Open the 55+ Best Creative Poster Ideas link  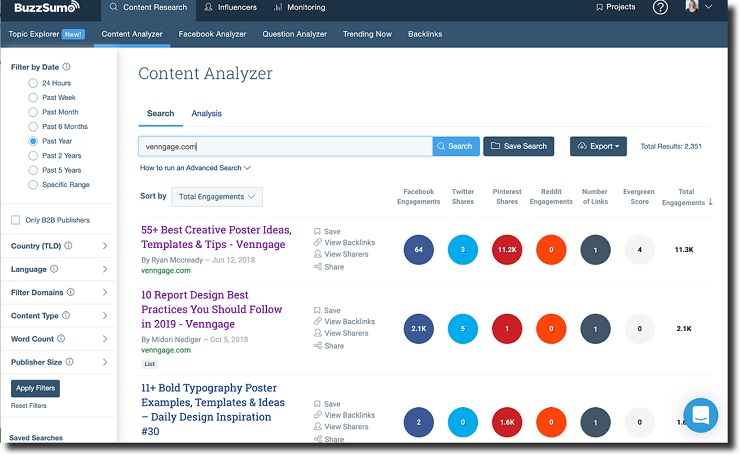pyautogui.click(x=216, y=237)
